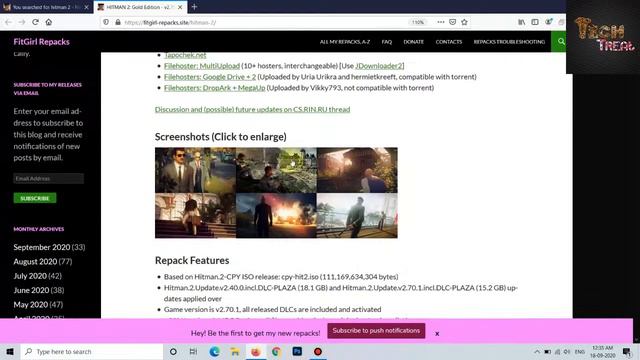Open the September 2020 archive
Viewport: 640px width, 360px height.
coord(42,247)
